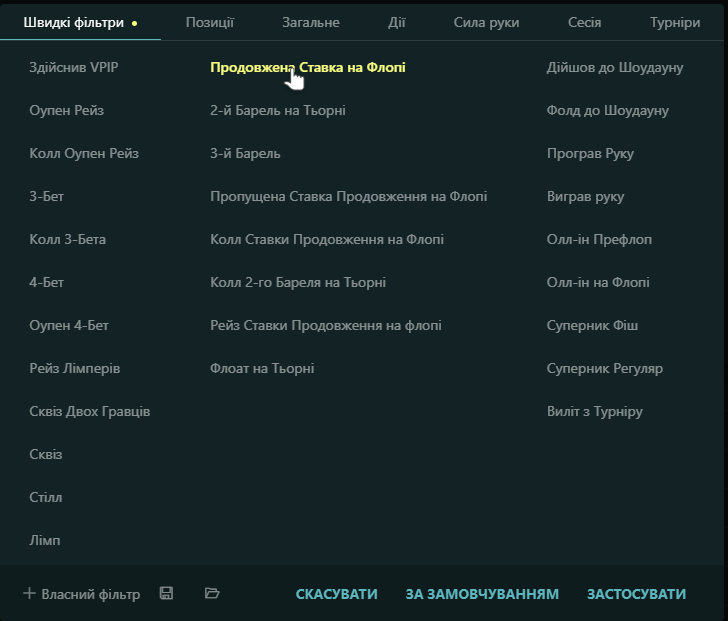
Task: Enable the Олл-ін Префлоп filter
Action: click(599, 239)
